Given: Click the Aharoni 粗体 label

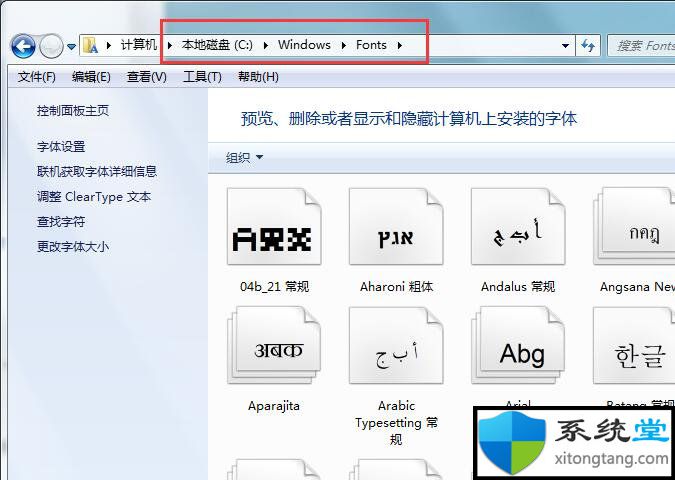Looking at the screenshot, I should [x=396, y=286].
